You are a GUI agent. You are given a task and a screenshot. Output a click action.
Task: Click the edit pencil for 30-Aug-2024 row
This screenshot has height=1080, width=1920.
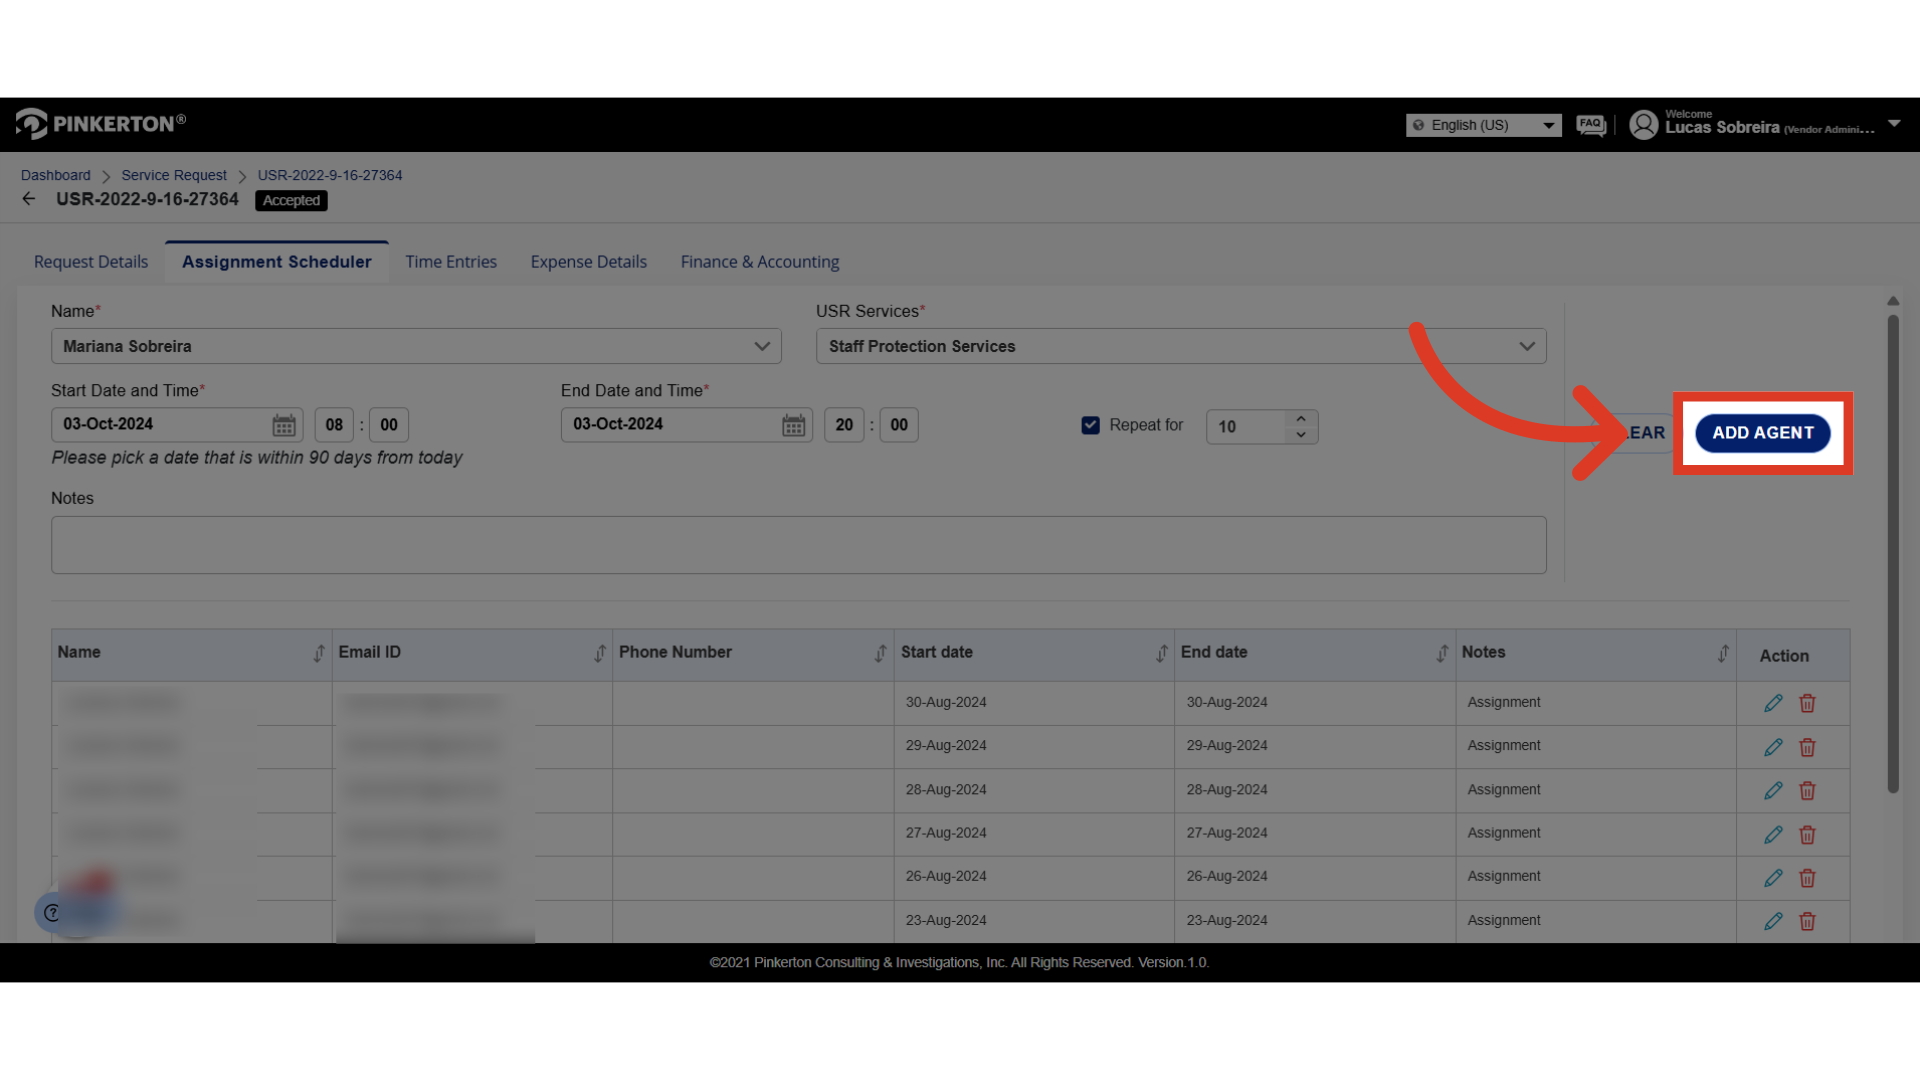[x=1773, y=703]
